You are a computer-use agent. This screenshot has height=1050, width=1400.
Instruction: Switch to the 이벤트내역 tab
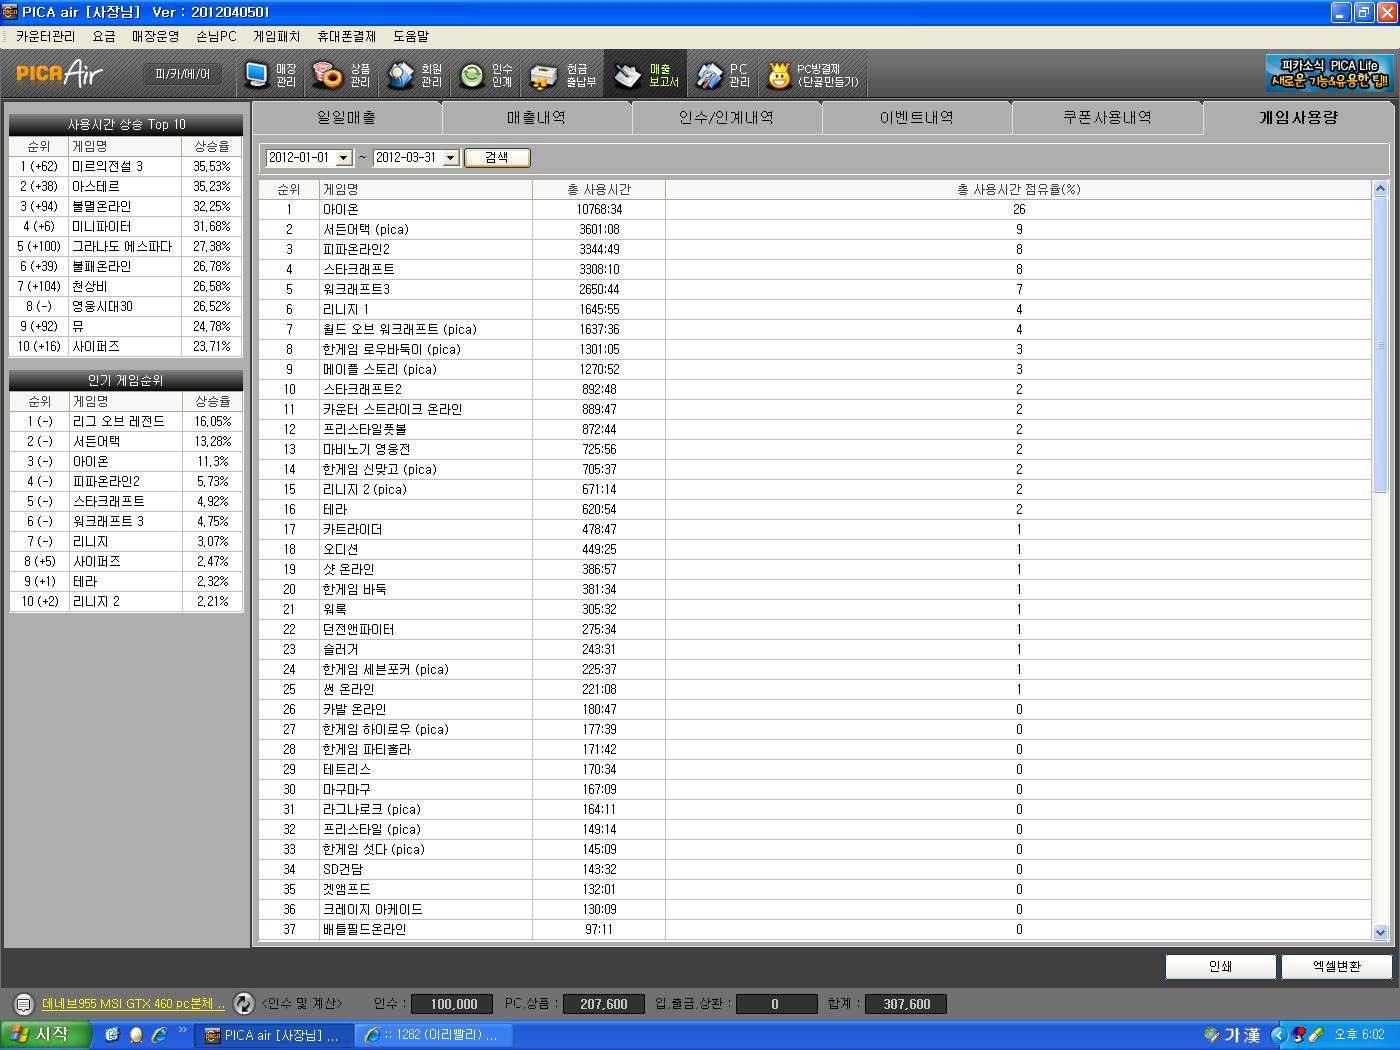click(917, 117)
